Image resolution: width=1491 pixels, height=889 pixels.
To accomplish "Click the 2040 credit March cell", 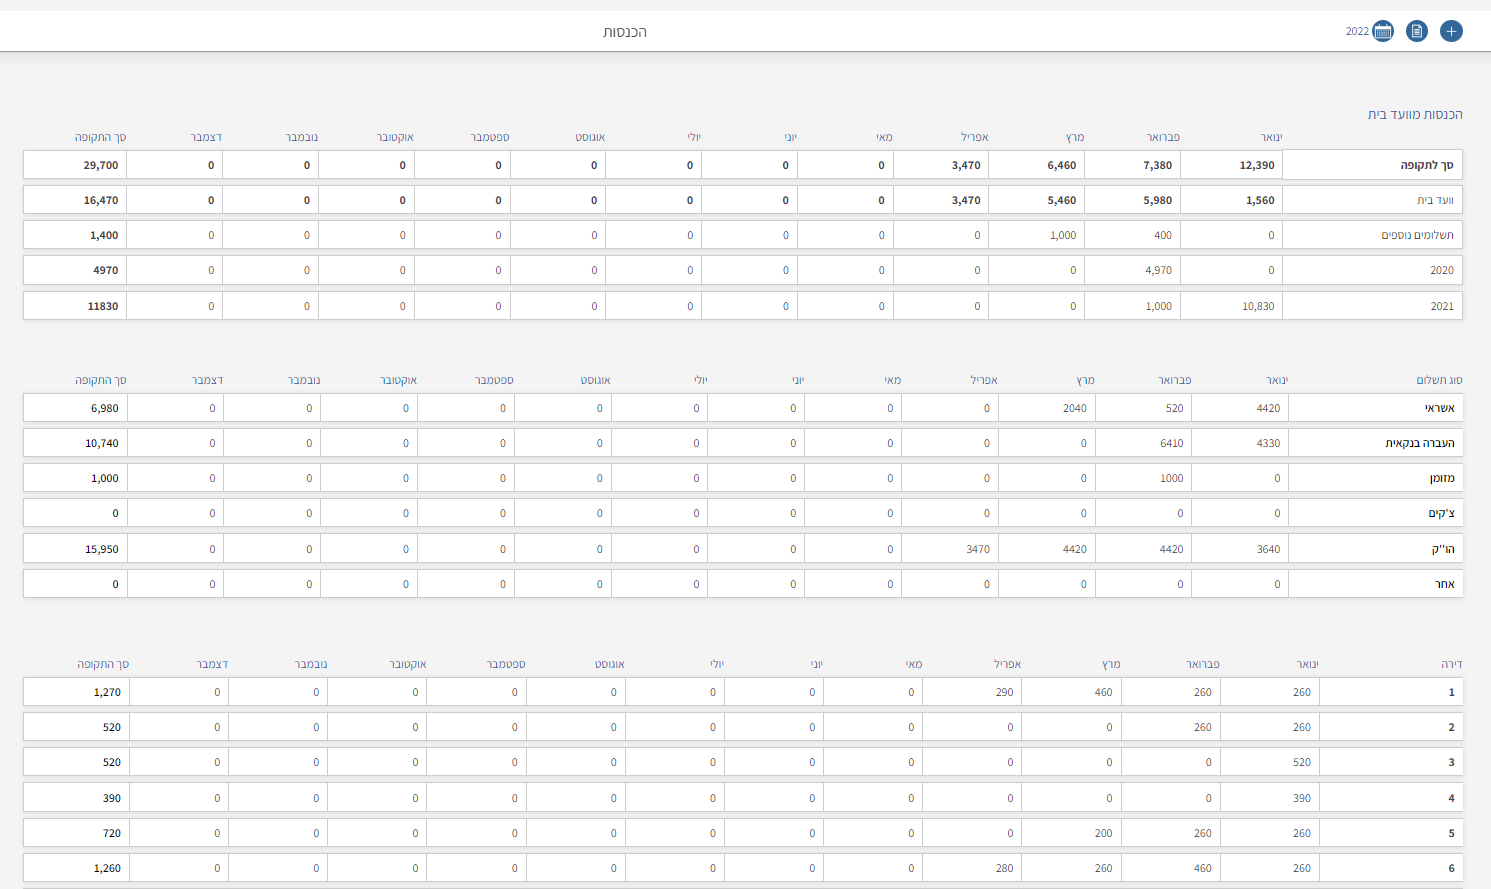I will pyautogui.click(x=1074, y=408).
